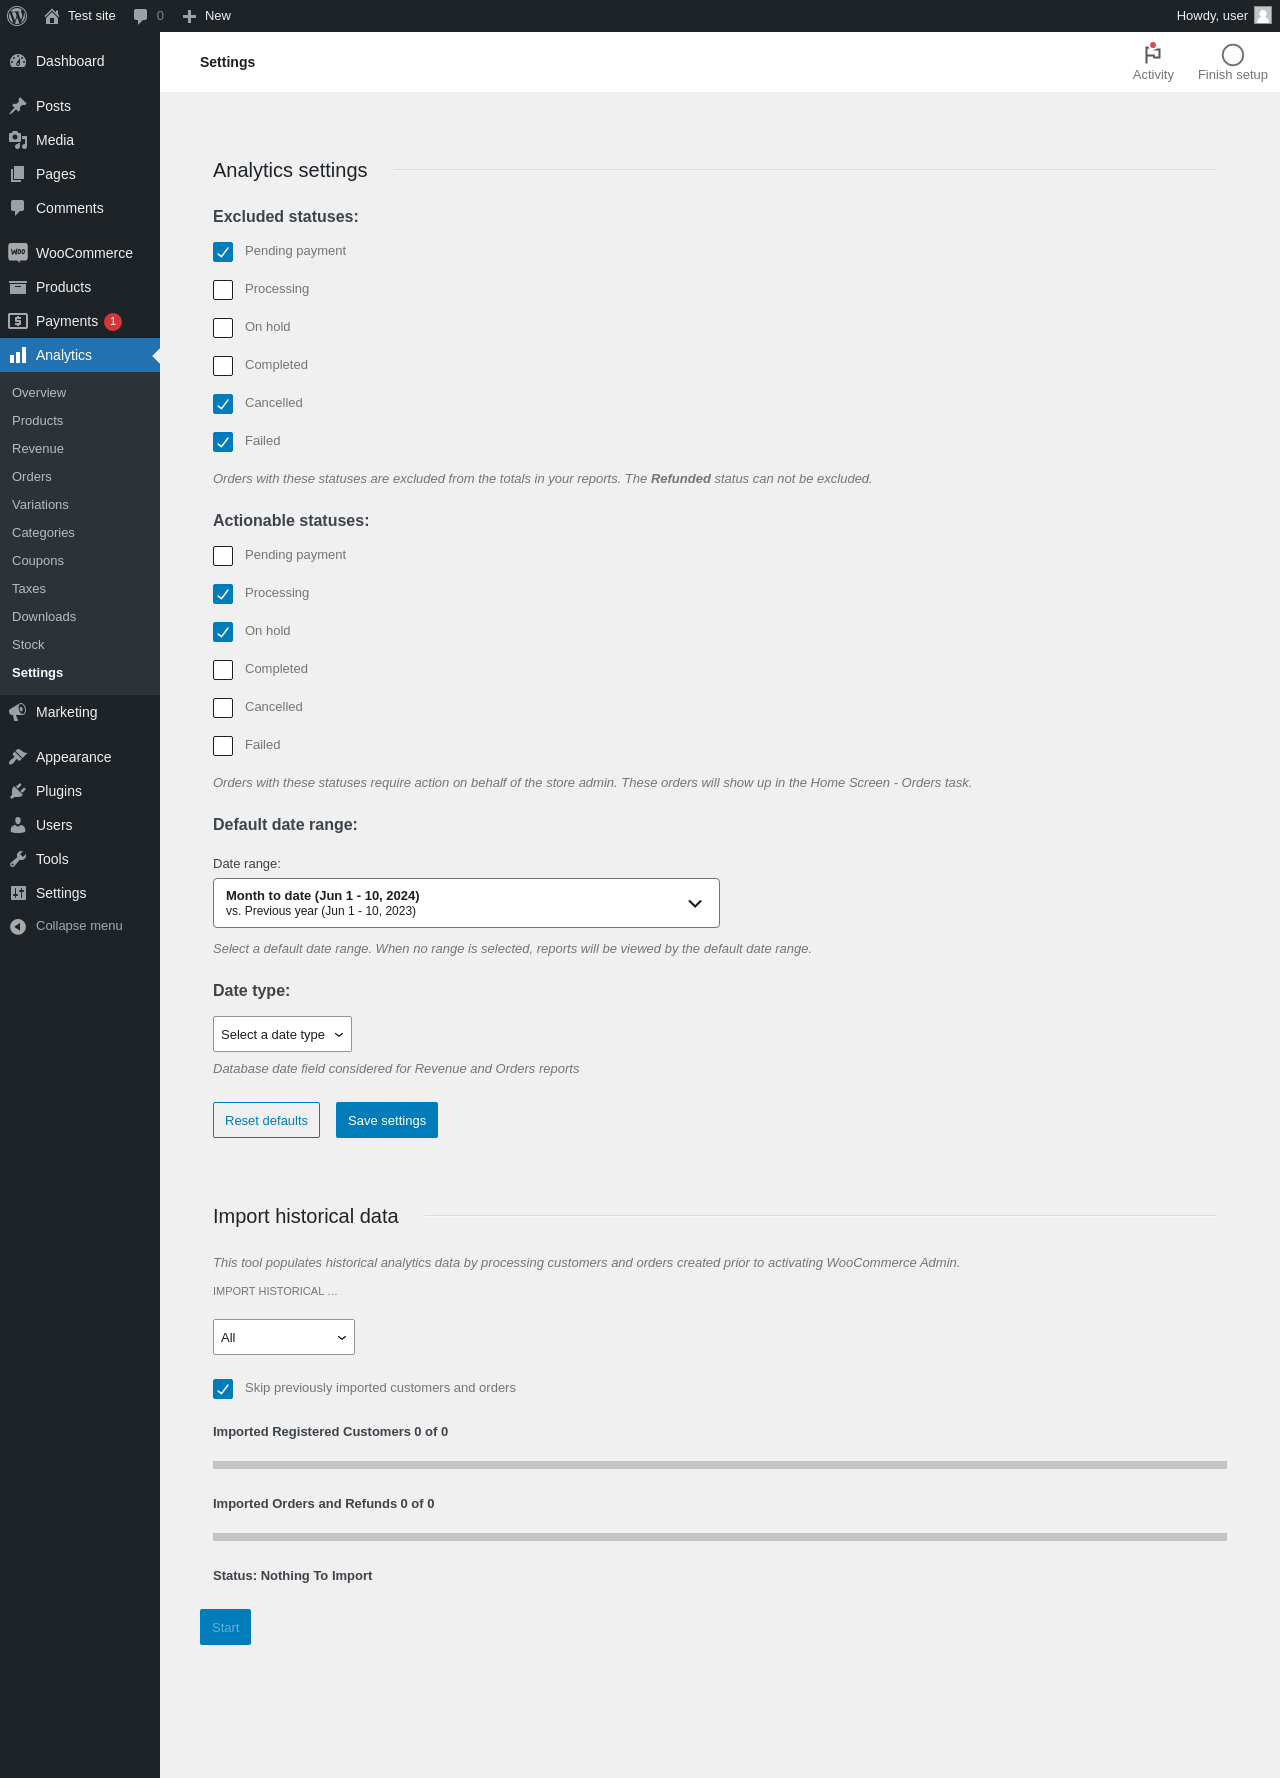
Task: Check actionable status Cancelled
Action: tap(223, 708)
